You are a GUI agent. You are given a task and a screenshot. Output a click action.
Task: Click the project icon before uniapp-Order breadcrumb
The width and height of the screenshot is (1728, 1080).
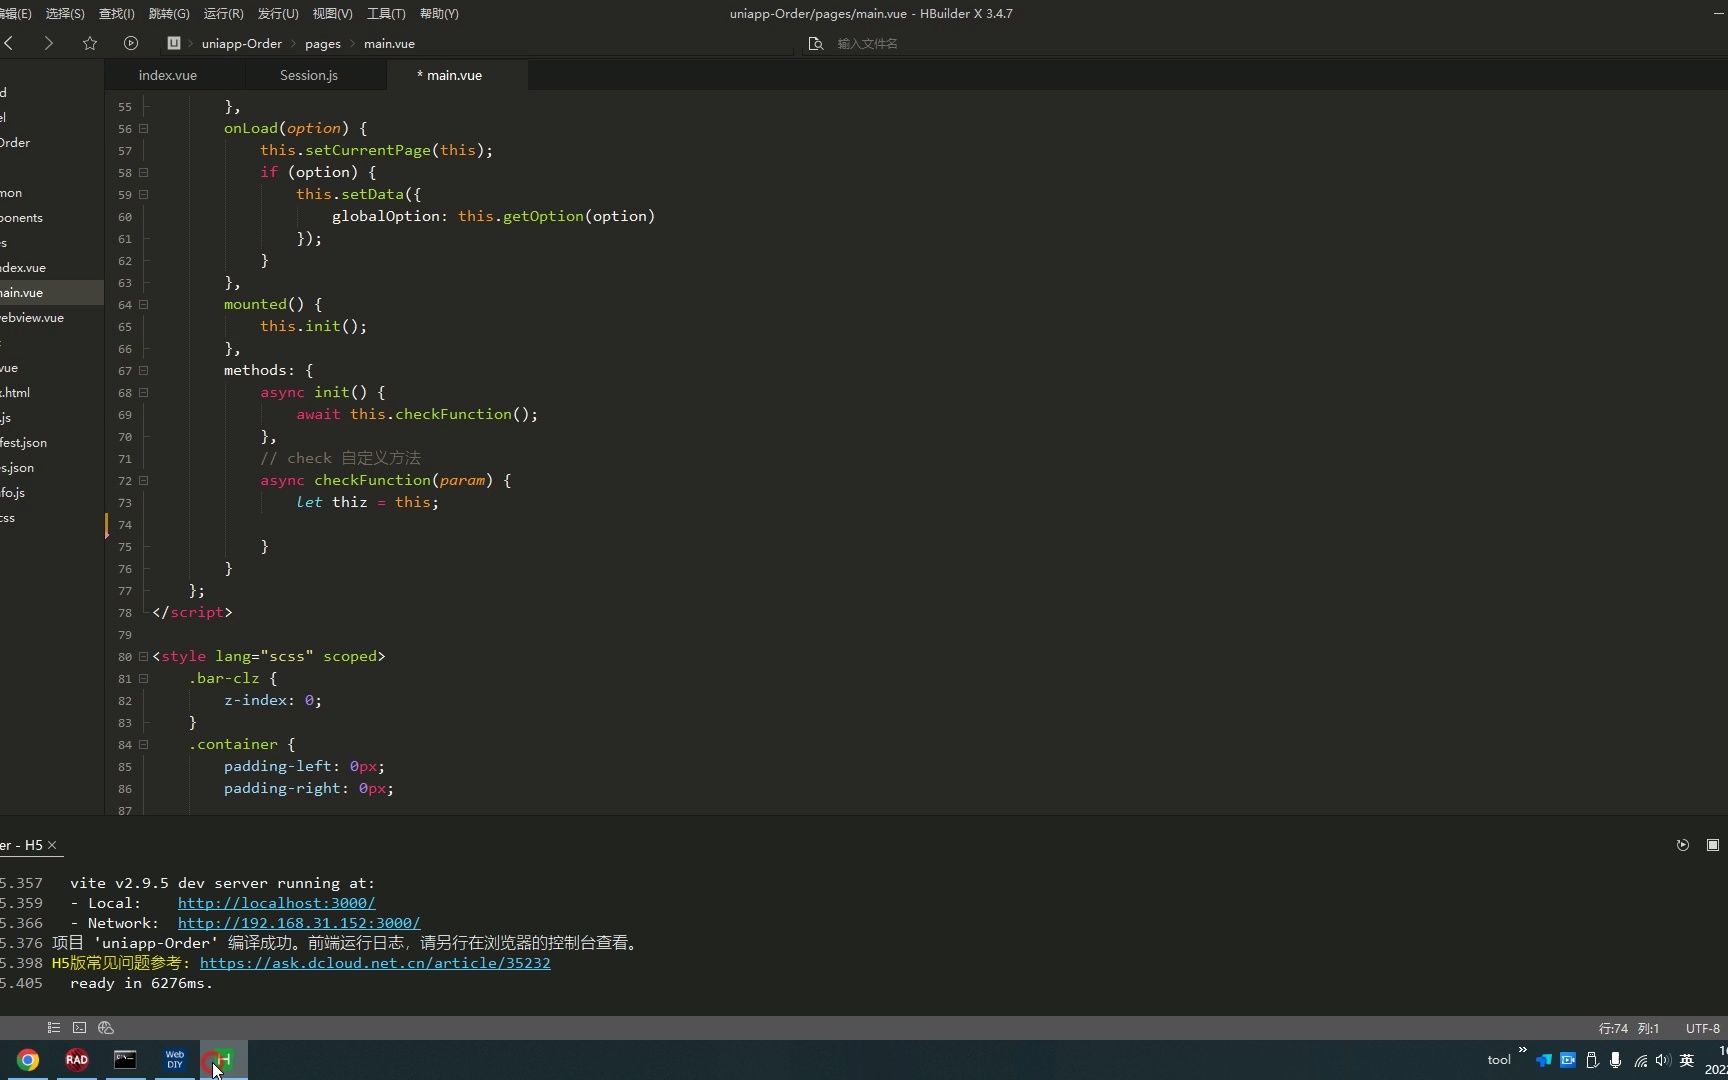point(174,43)
